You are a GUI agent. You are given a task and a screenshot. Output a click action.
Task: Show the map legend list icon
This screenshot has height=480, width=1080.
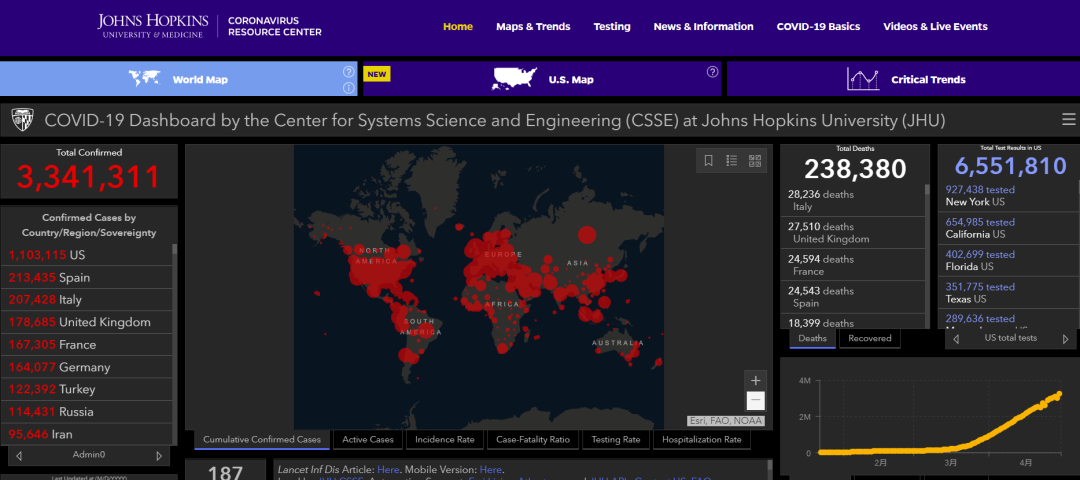tap(731, 160)
